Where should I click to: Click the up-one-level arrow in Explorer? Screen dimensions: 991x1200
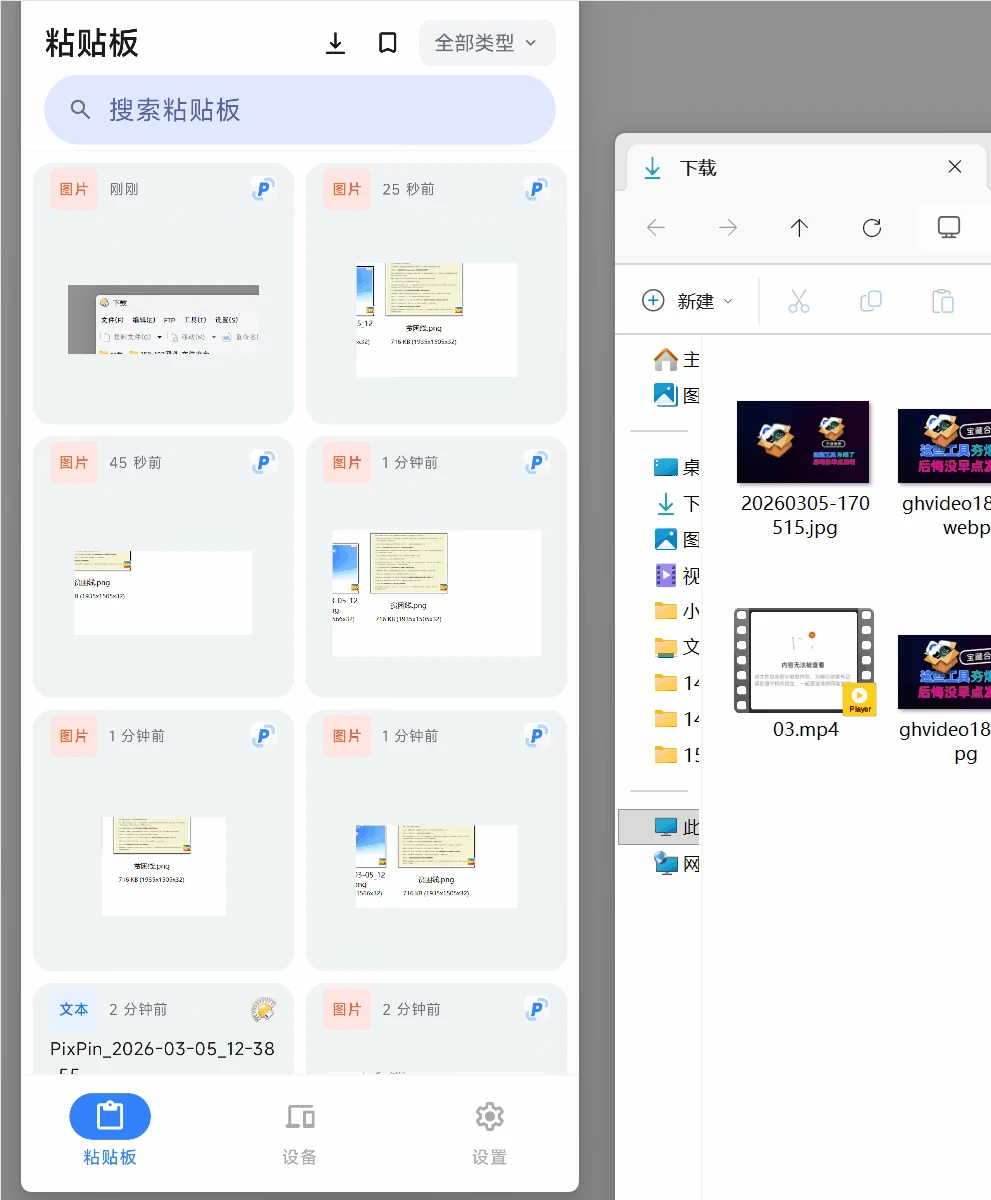tap(799, 228)
